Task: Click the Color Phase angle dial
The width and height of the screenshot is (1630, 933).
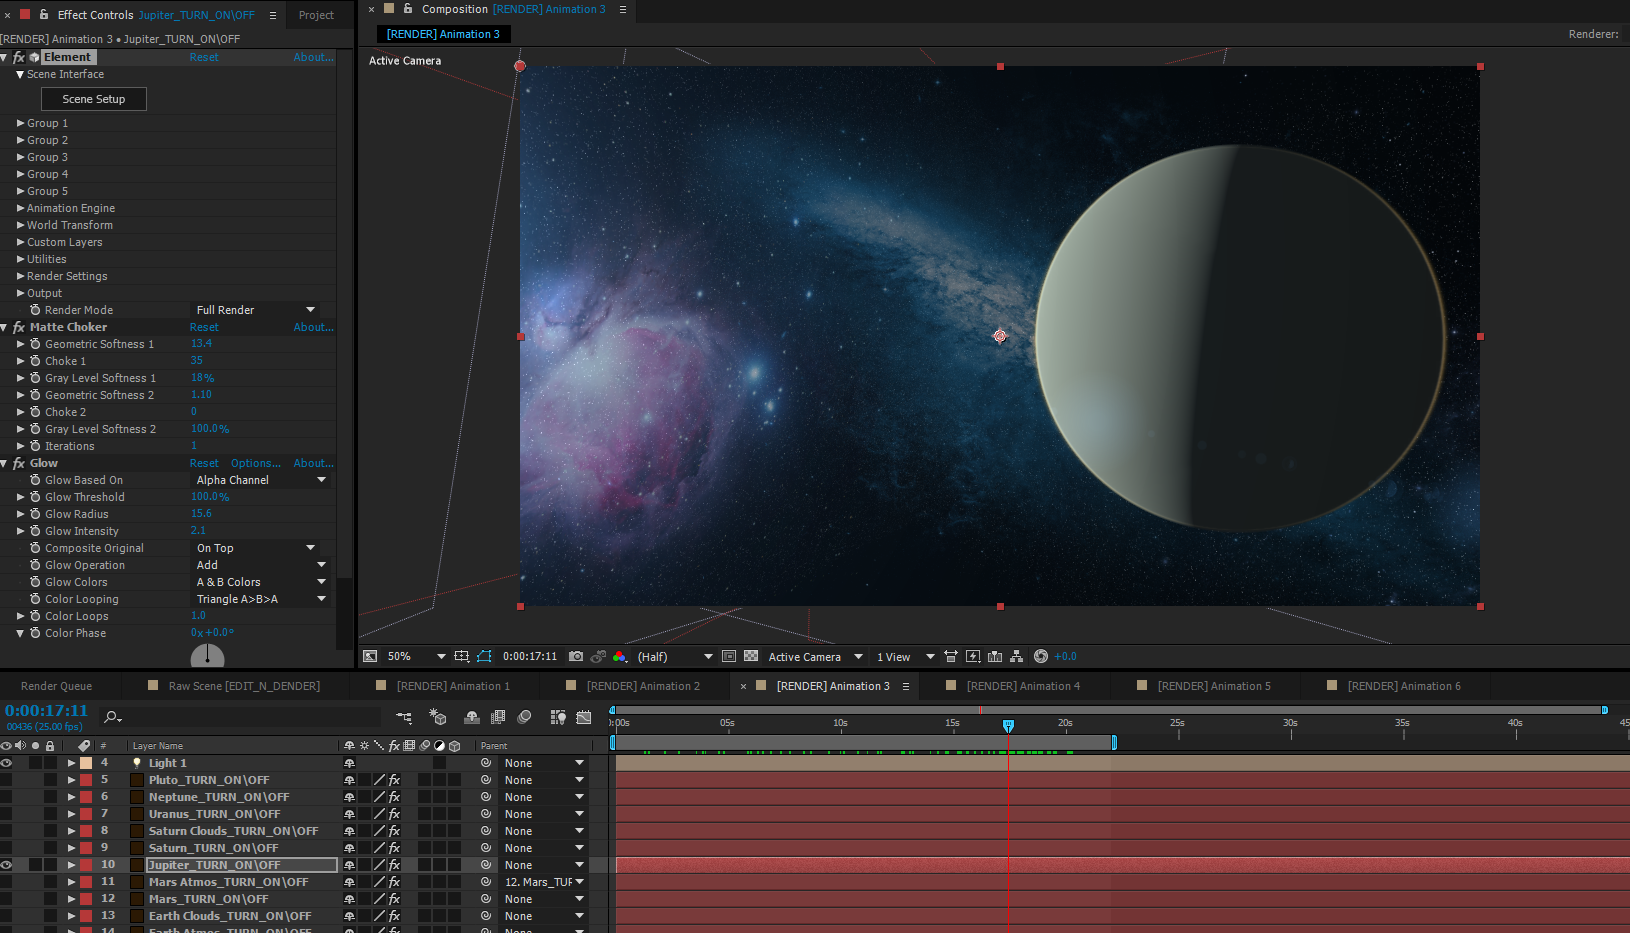Action: click(x=207, y=657)
